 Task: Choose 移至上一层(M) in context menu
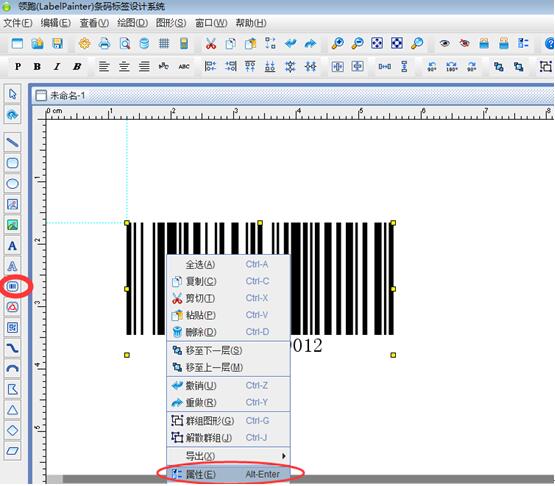coord(228,367)
